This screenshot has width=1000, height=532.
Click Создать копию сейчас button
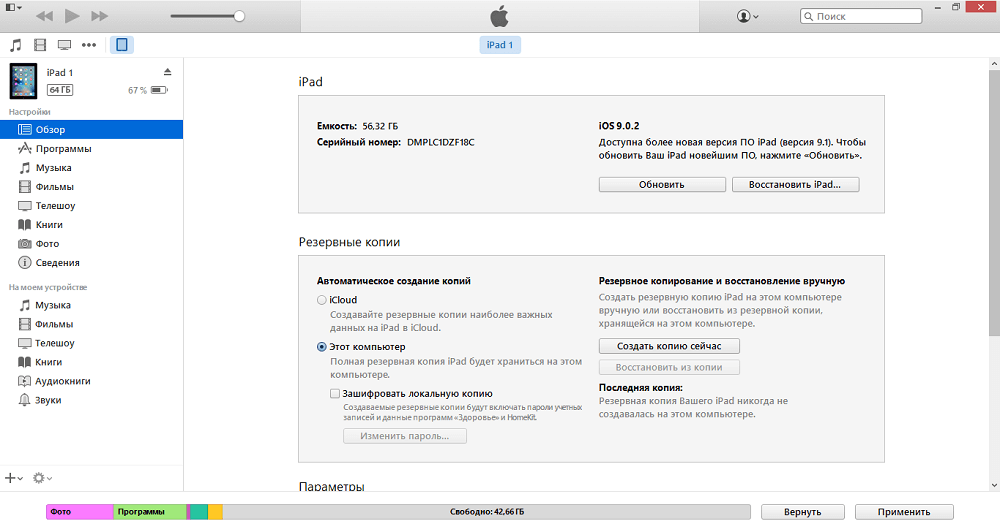[669, 345]
